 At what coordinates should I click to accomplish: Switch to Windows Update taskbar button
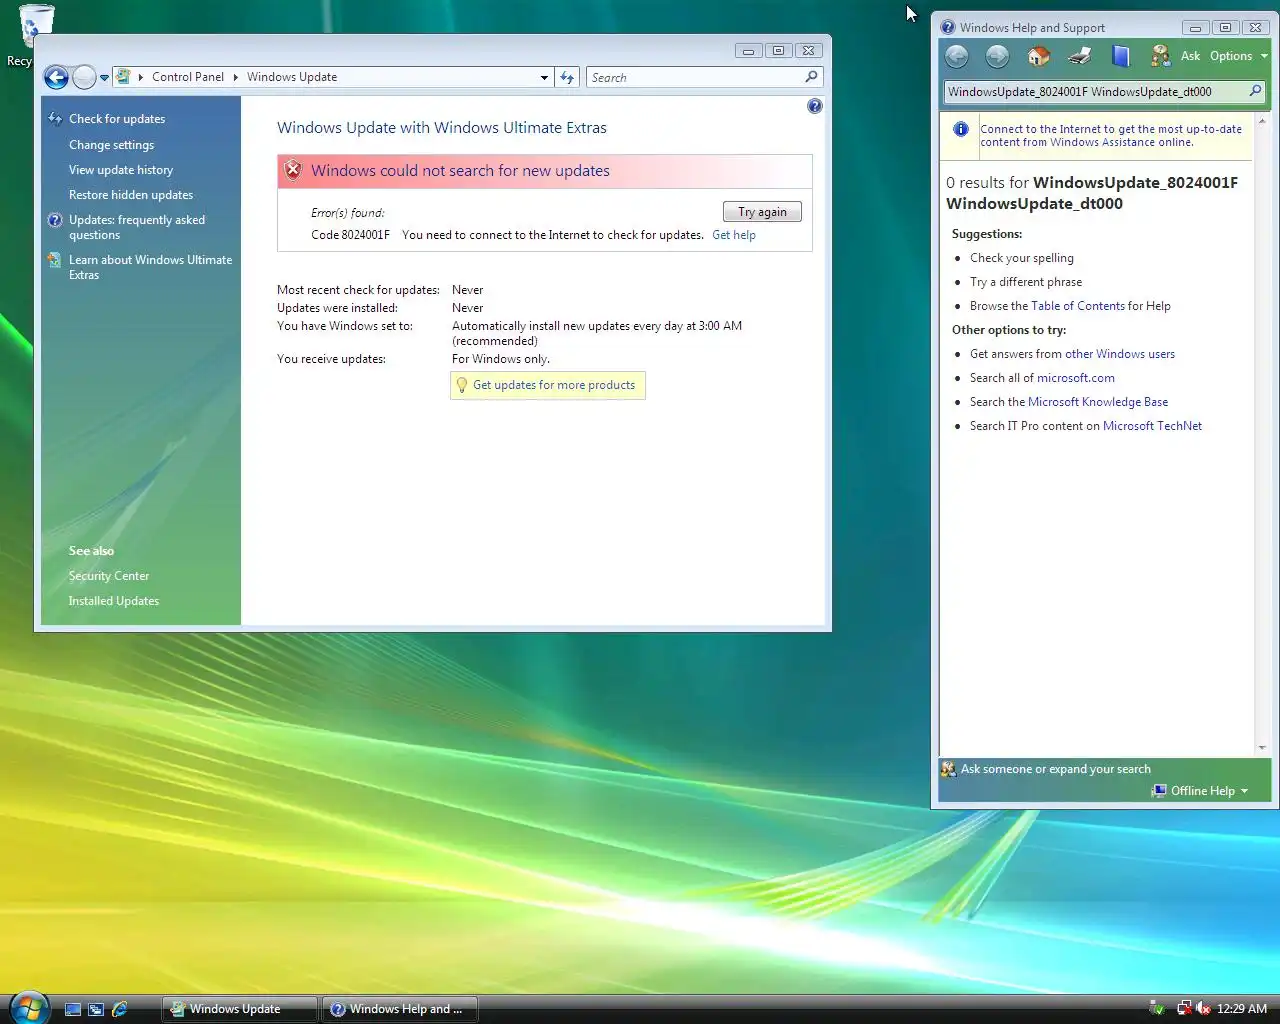[x=240, y=1009]
